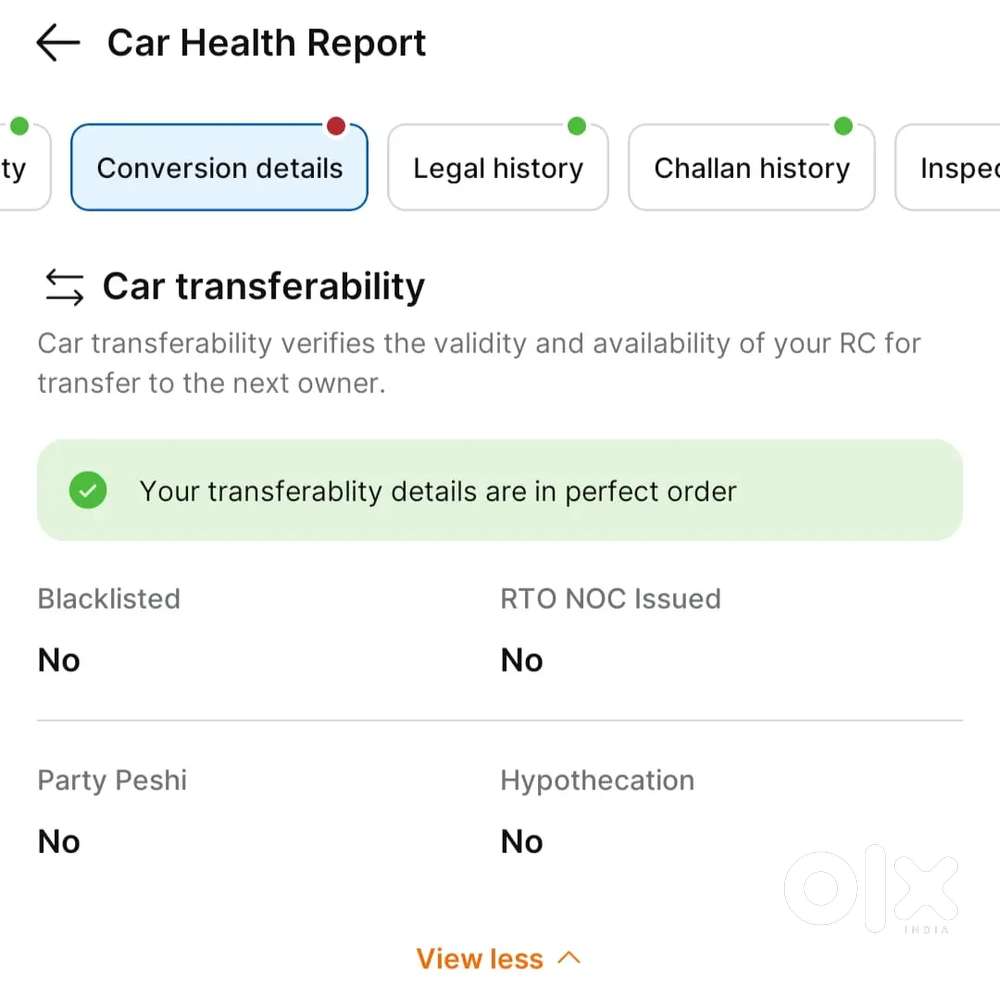Open the Challan history tab
Screen dimensions: 1000x994
point(751,168)
